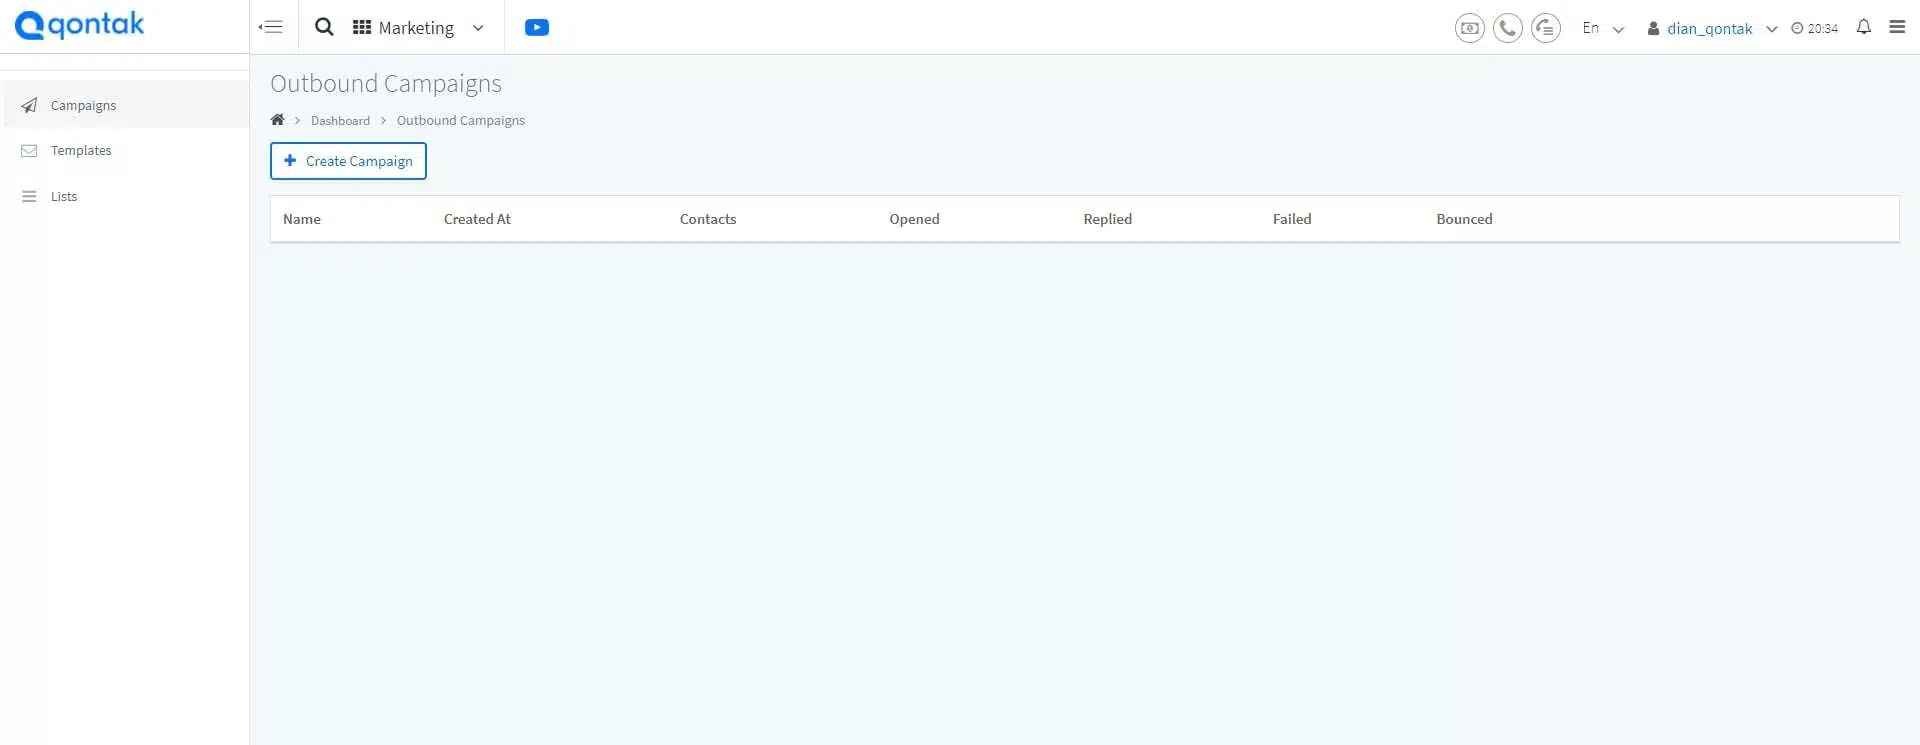Click the circled phone call icon
This screenshot has height=745, width=1920.
coord(1507,28)
